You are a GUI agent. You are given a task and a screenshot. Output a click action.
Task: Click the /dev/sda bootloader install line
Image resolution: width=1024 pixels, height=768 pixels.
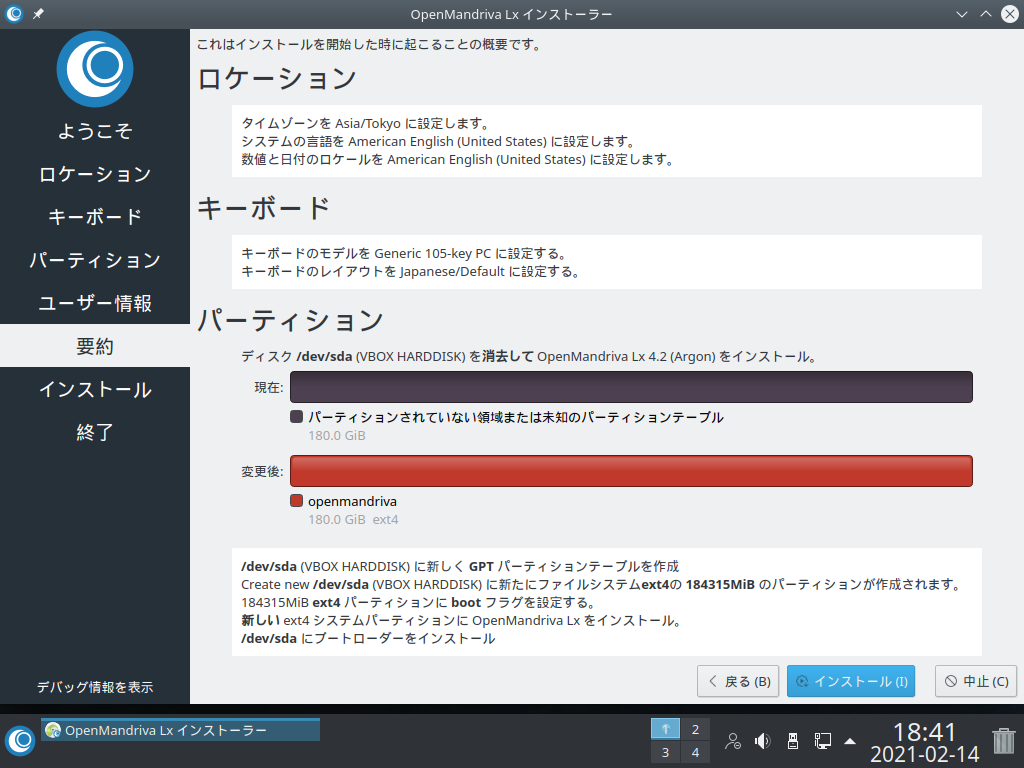pyautogui.click(x=368, y=639)
